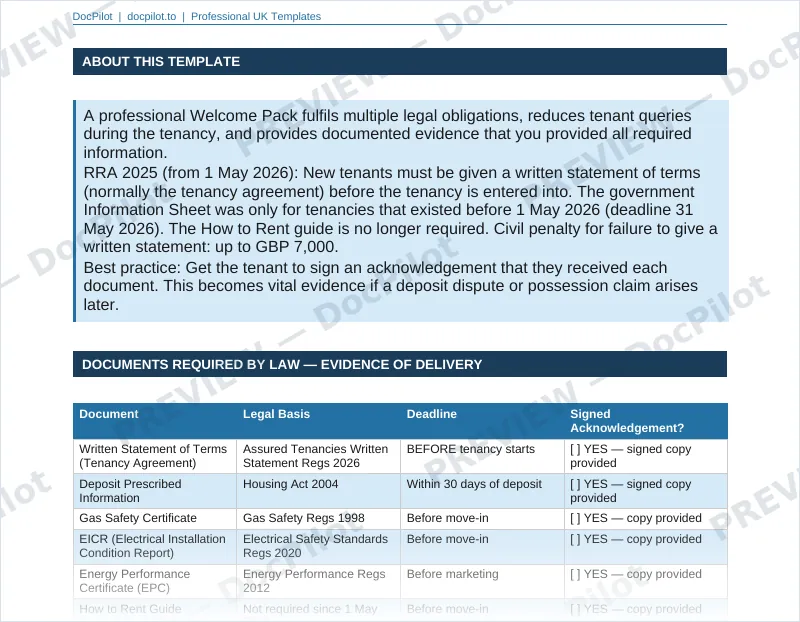Select the How to Rent Guide cell

tap(155, 609)
